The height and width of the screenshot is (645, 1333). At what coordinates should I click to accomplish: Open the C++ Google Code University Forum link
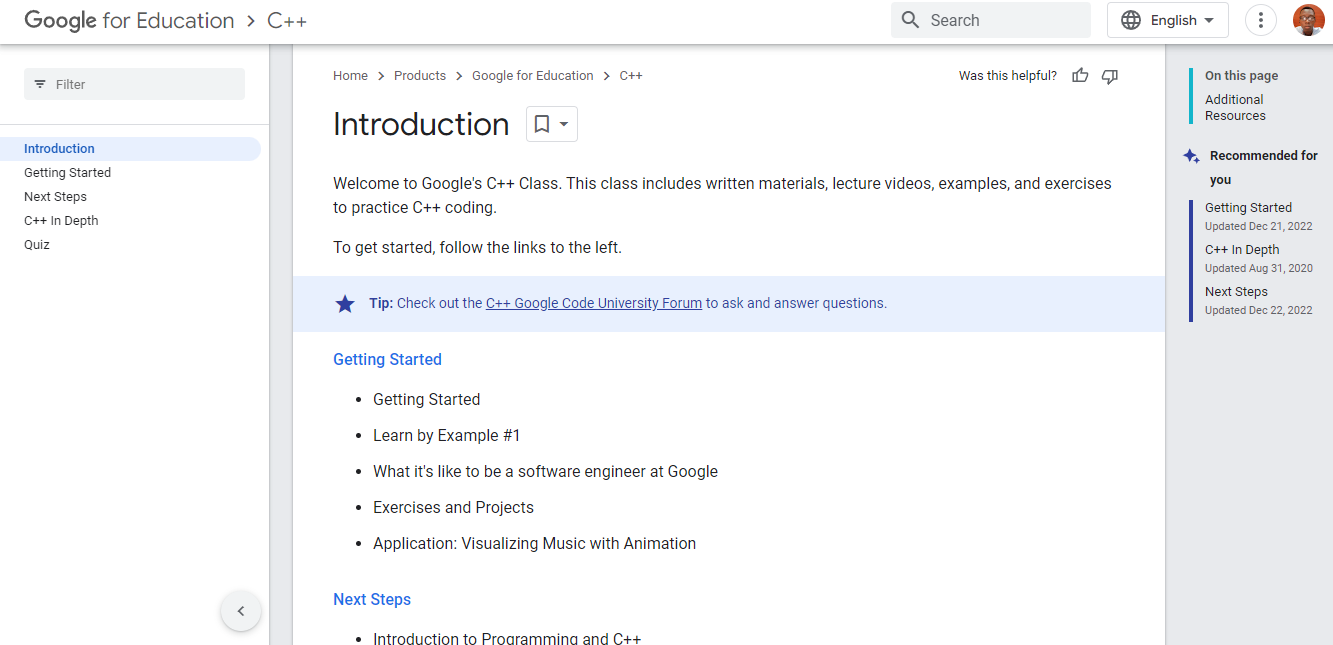point(593,303)
